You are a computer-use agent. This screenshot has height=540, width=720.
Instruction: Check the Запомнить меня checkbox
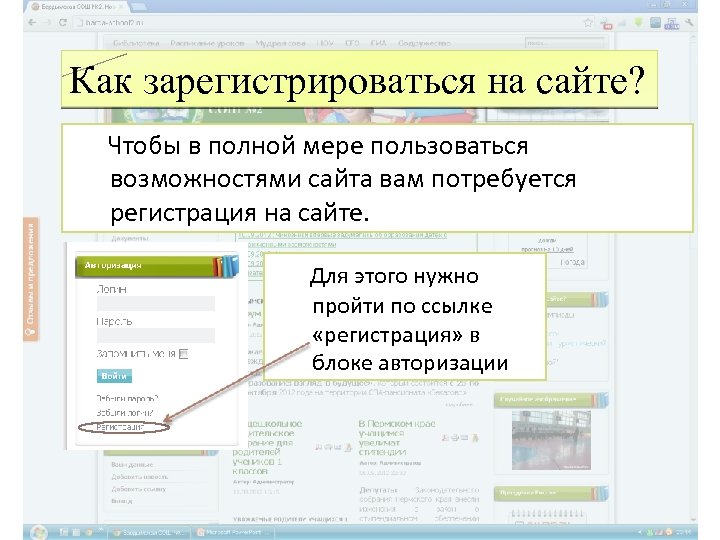pyautogui.click(x=183, y=354)
